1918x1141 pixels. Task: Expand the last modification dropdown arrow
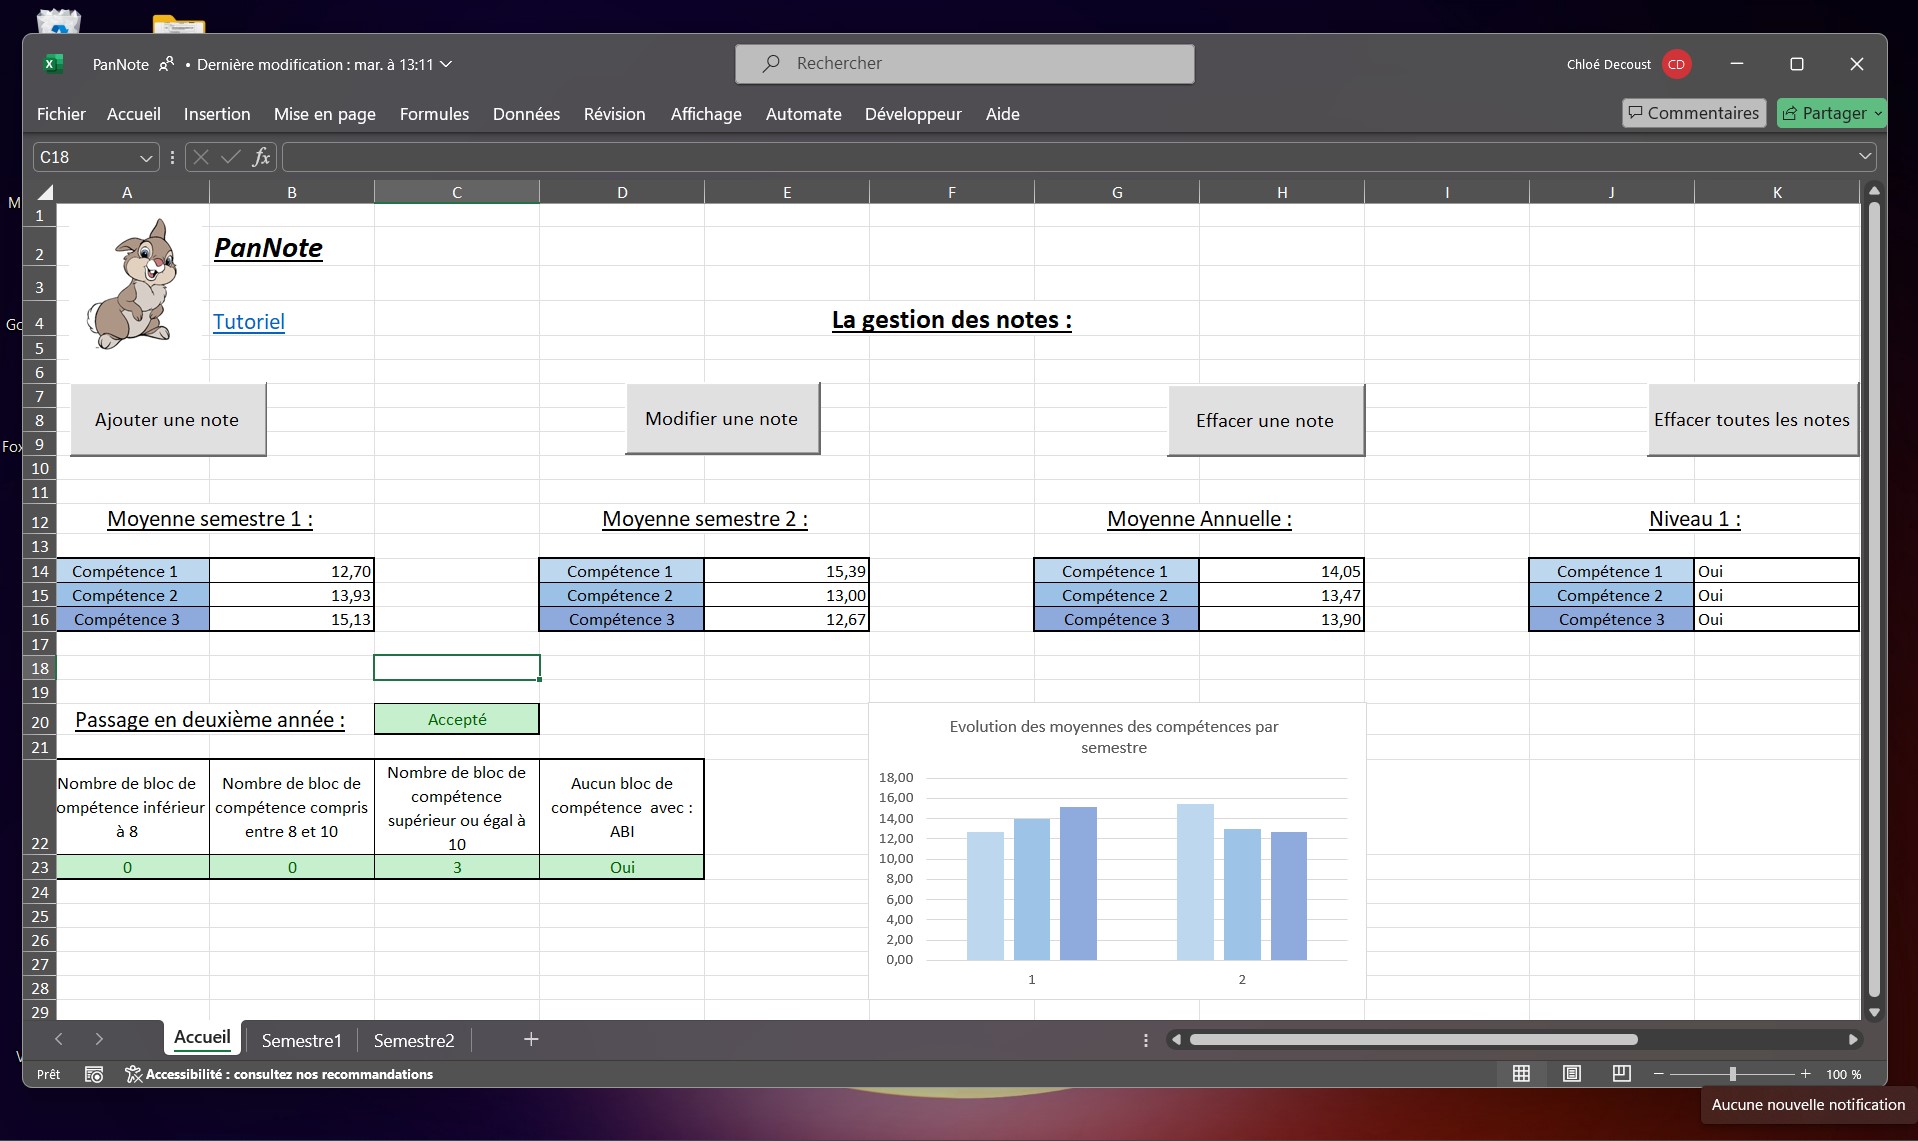(447, 64)
